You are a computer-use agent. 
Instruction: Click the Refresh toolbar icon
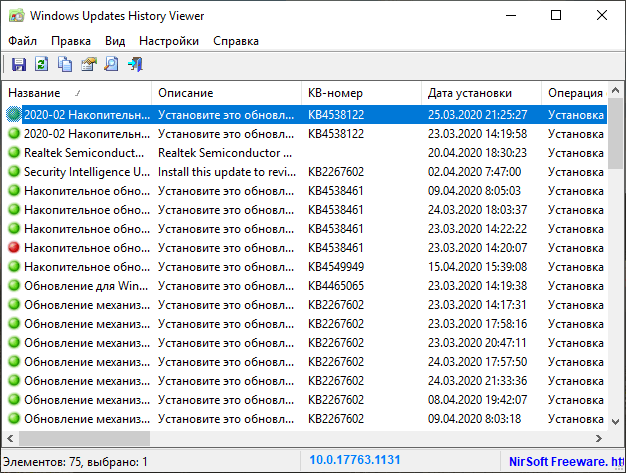point(42,64)
